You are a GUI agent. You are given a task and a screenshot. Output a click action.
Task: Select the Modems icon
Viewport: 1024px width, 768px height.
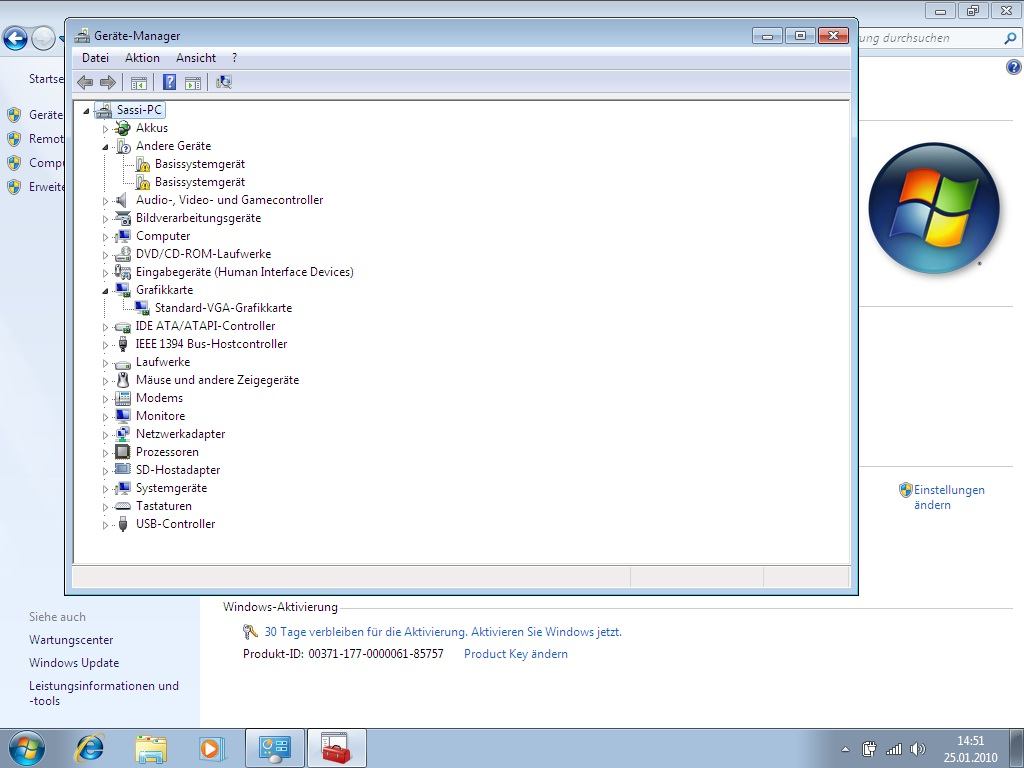pyautogui.click(x=122, y=398)
